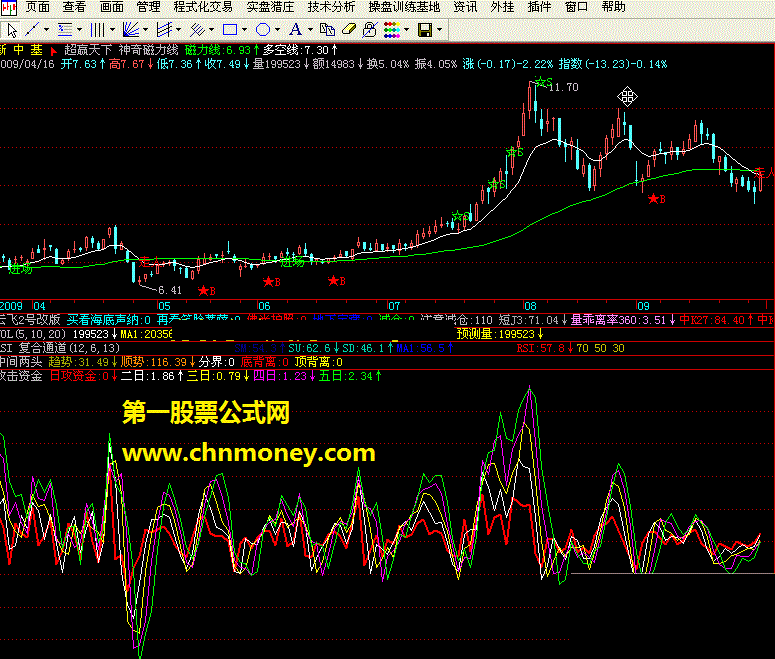Open the 窗口 menu
This screenshot has width=775, height=659.
click(576, 7)
